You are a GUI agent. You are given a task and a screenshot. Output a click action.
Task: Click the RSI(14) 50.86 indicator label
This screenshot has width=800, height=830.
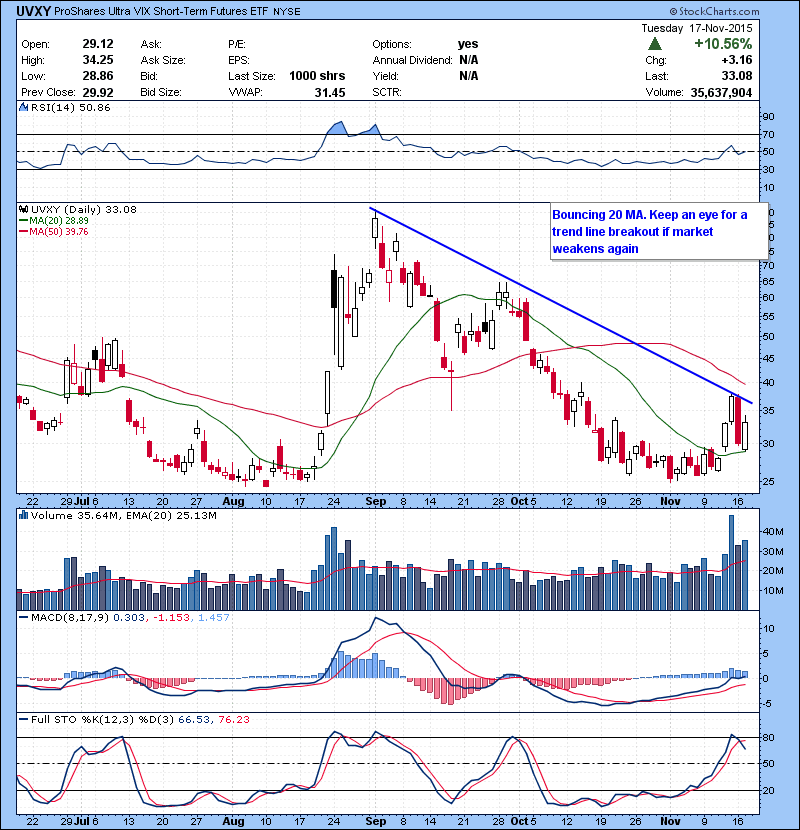70,107
